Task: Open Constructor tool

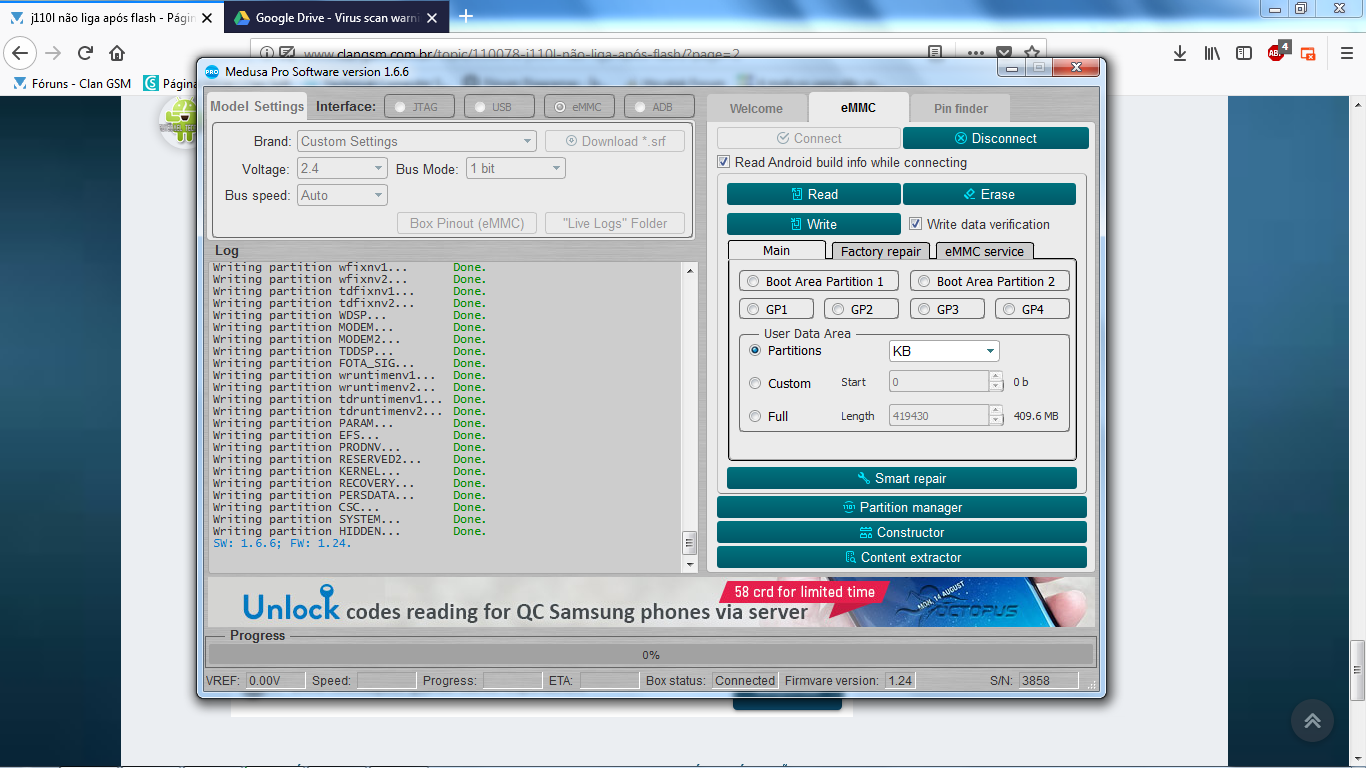Action: coord(902,532)
